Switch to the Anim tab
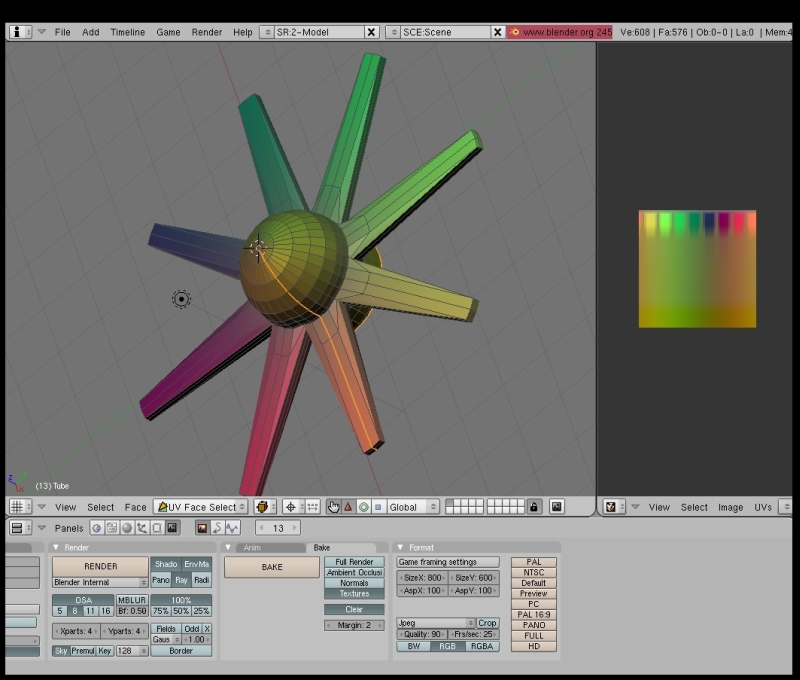The image size is (800, 680). click(252, 548)
